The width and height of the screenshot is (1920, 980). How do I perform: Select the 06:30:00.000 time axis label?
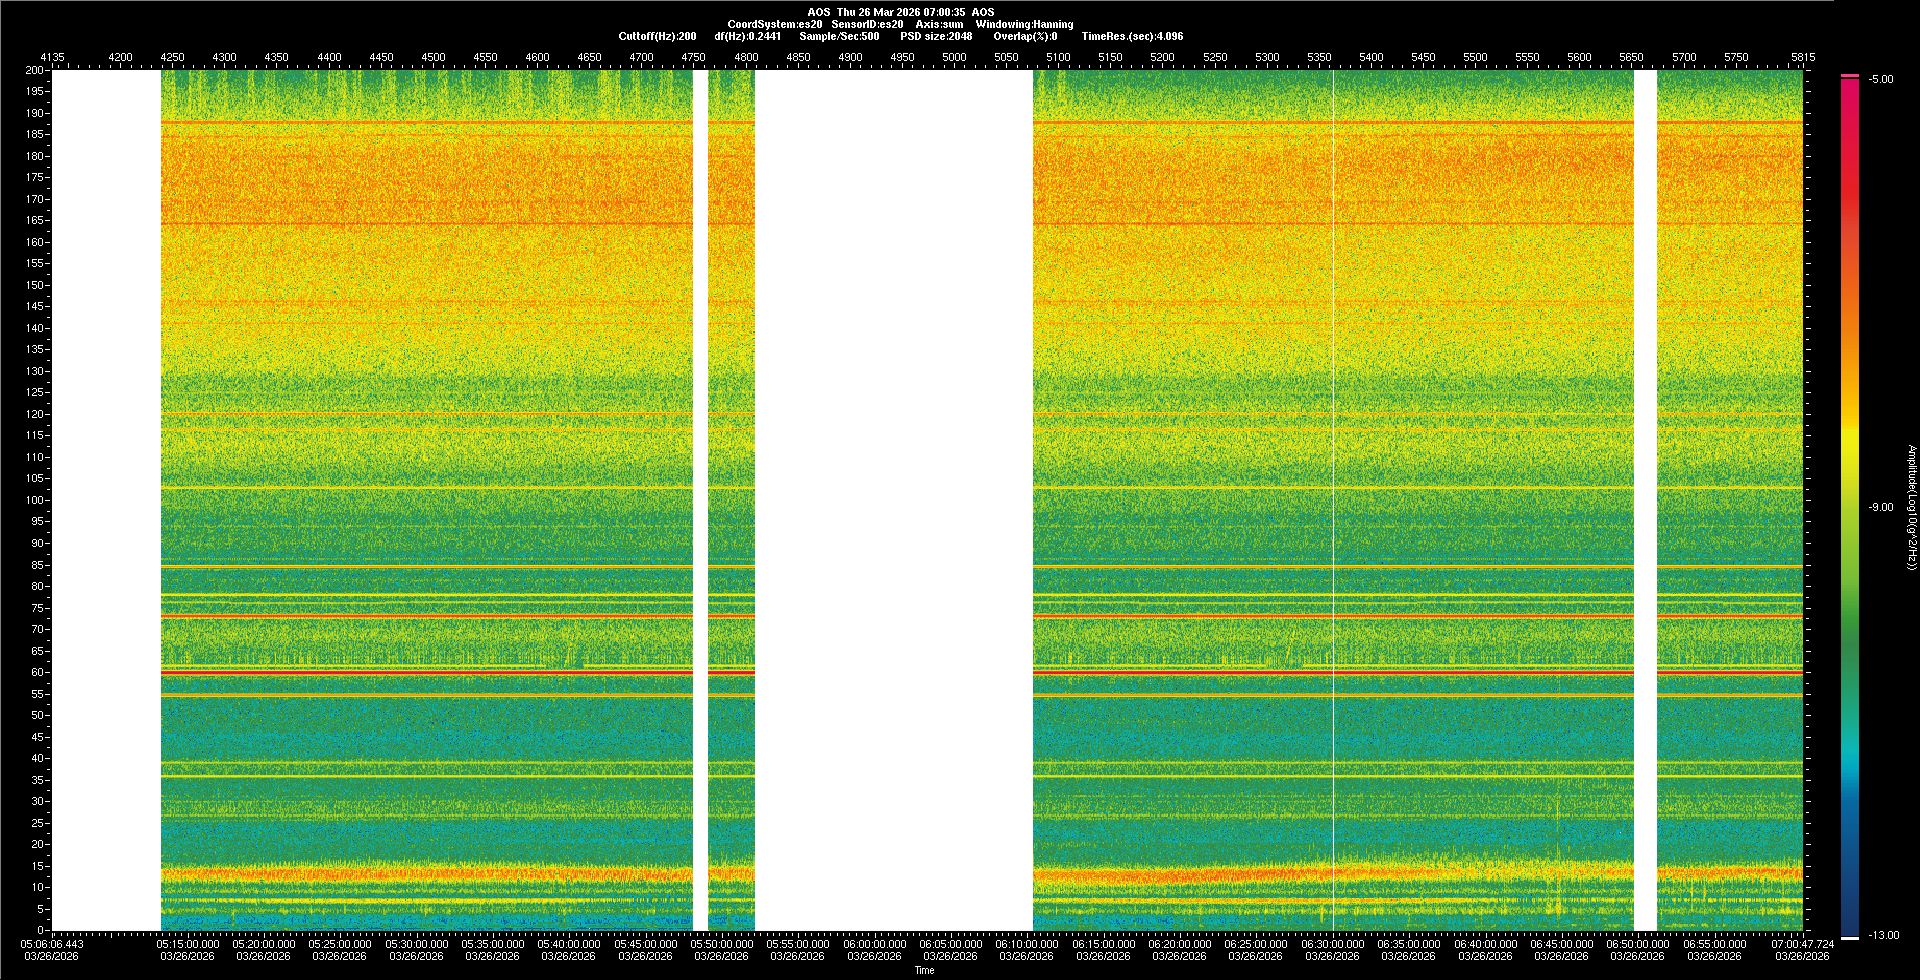(x=1332, y=944)
